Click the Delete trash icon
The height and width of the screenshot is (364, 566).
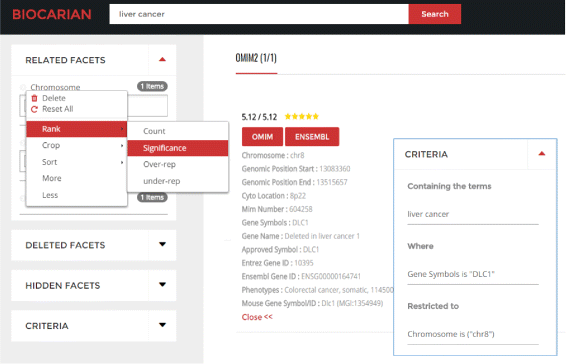[x=34, y=98]
